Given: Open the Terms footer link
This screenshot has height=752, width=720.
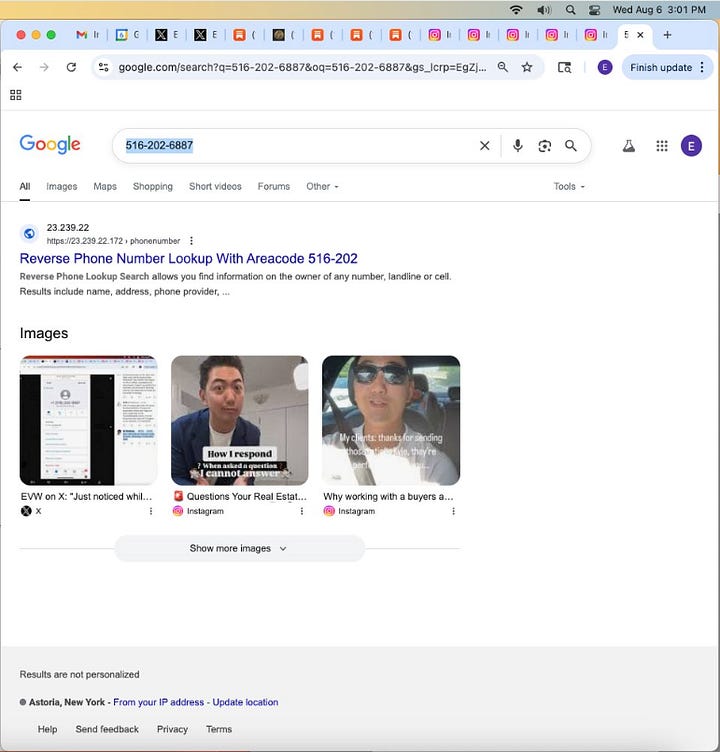Looking at the screenshot, I should coord(219,729).
